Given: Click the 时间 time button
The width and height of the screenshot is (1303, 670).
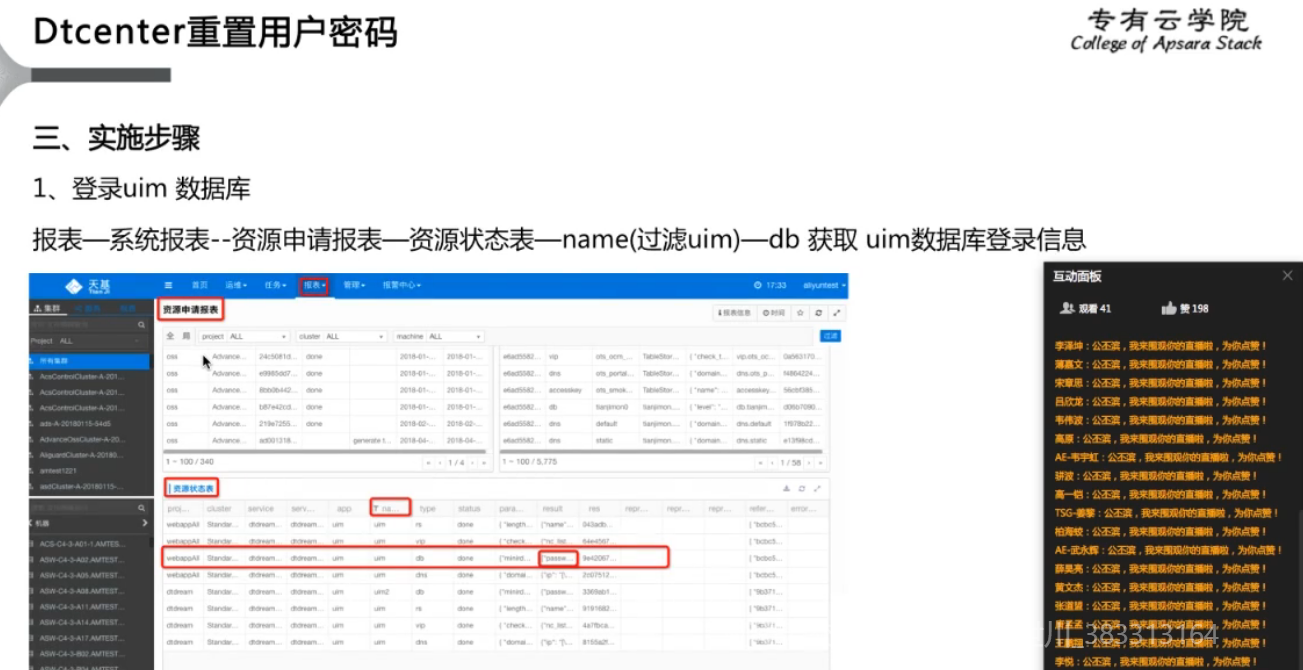Looking at the screenshot, I should 773,312.
